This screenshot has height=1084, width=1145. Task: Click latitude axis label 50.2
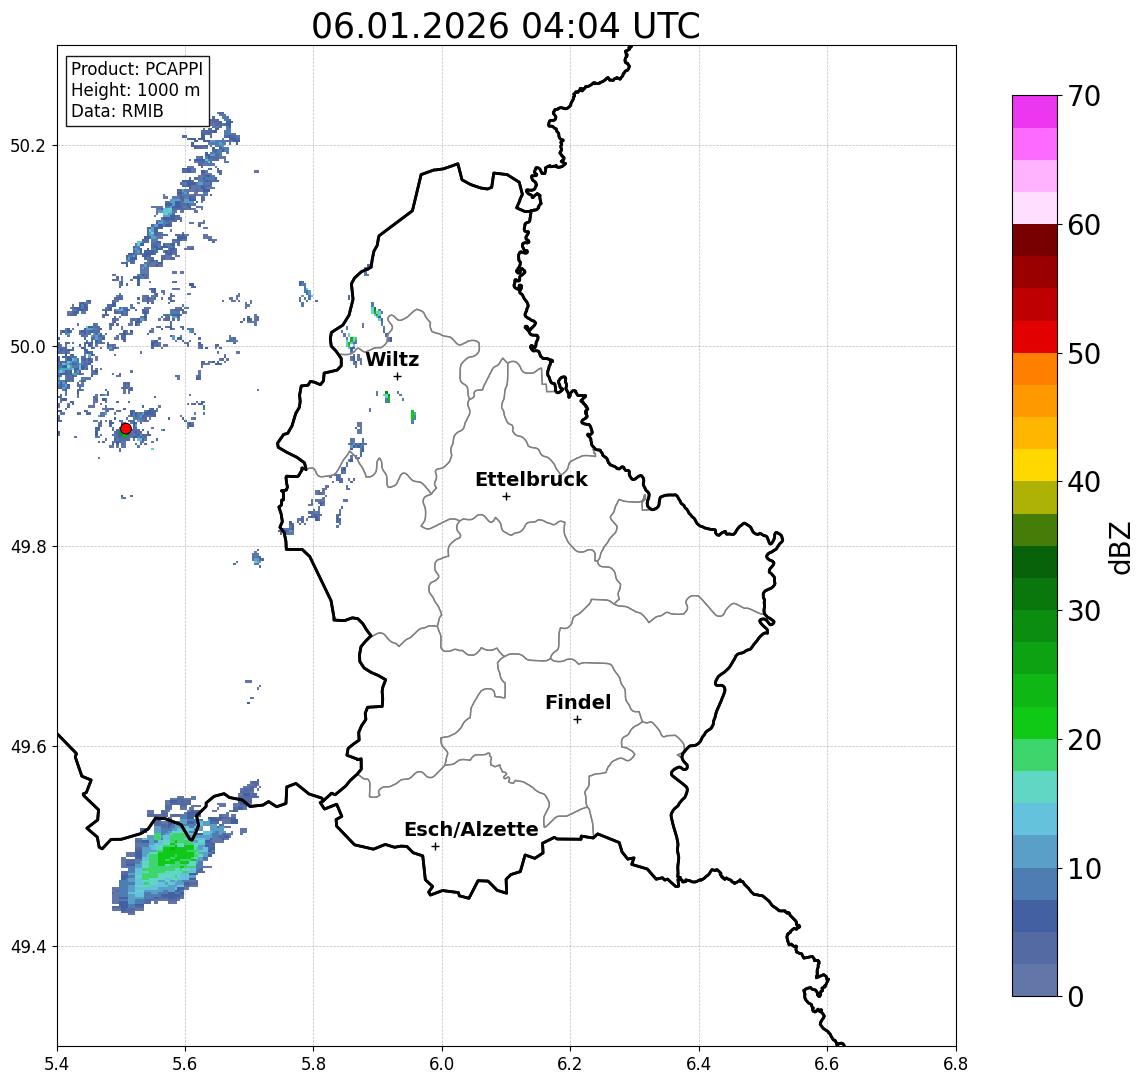[28, 145]
